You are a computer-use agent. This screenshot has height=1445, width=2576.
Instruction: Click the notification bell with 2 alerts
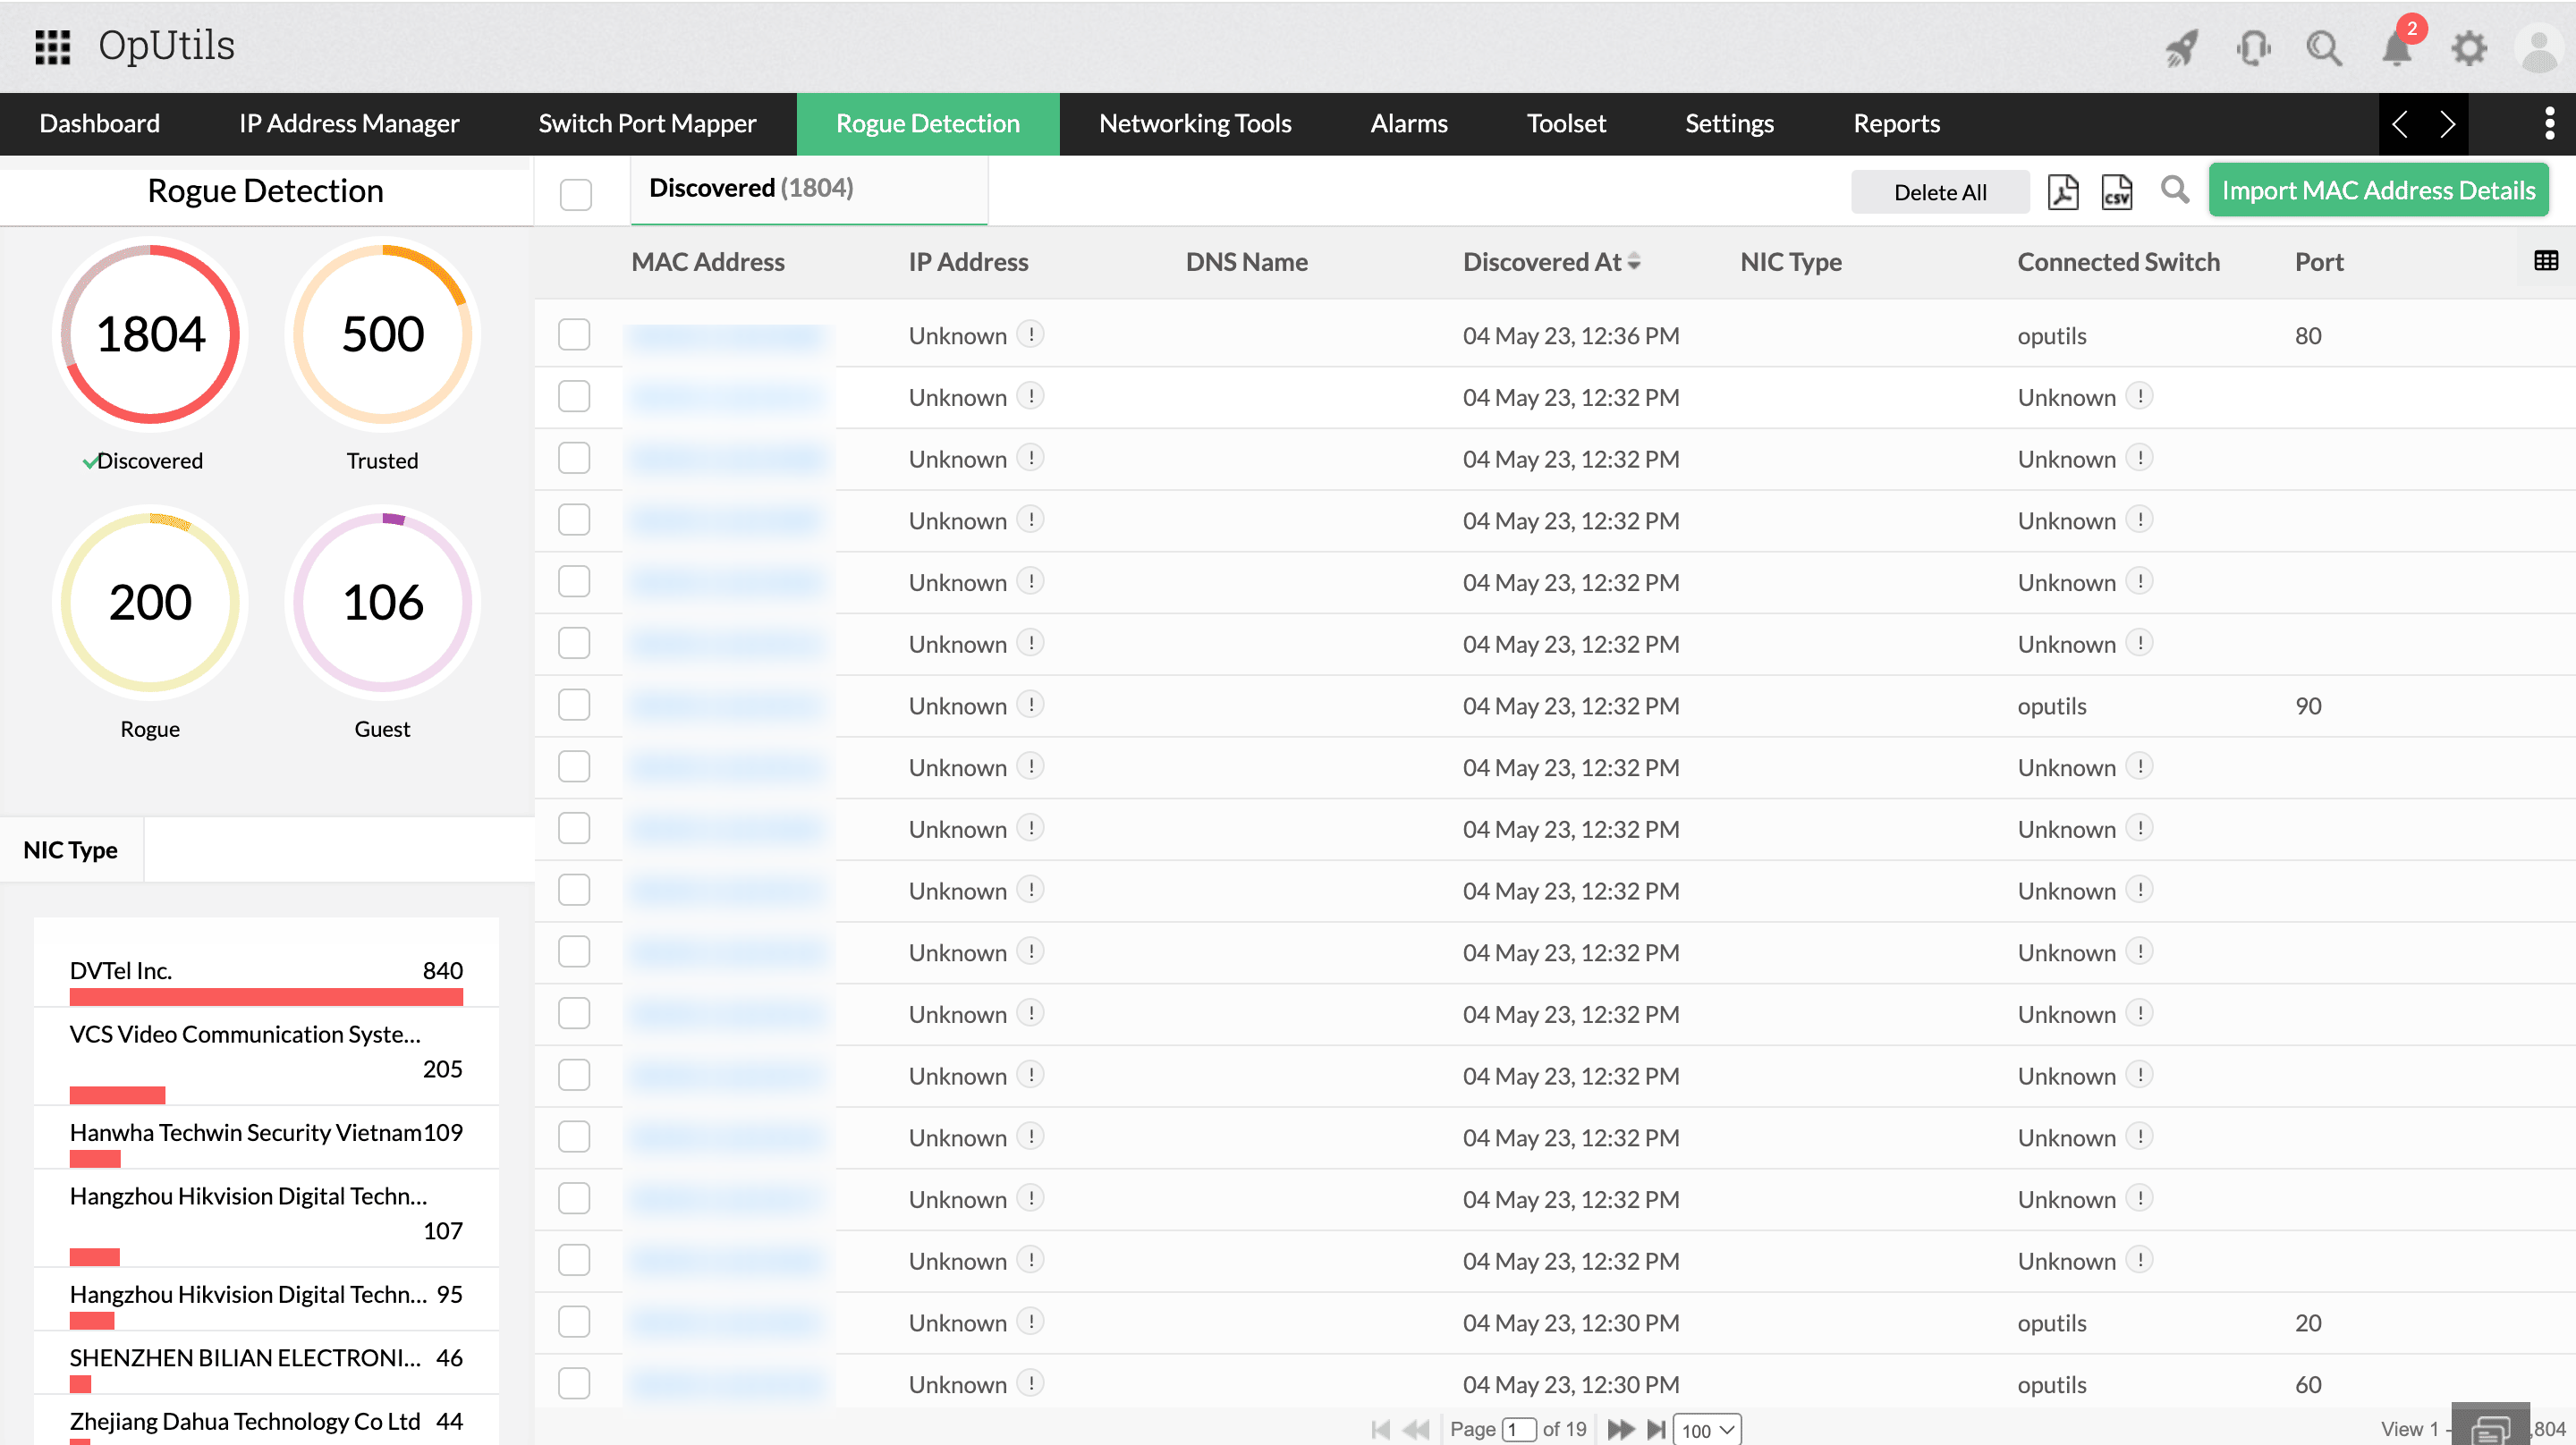[2396, 47]
